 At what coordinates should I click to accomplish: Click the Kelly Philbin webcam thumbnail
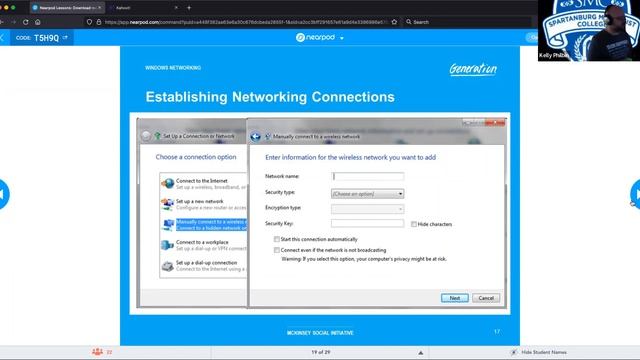tap(589, 31)
